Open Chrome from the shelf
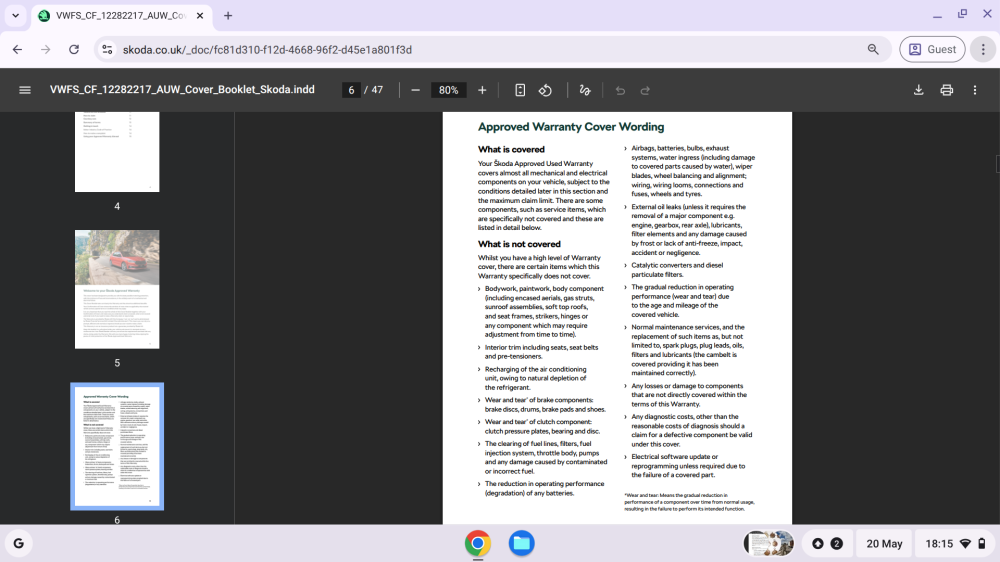 pyautogui.click(x=478, y=544)
